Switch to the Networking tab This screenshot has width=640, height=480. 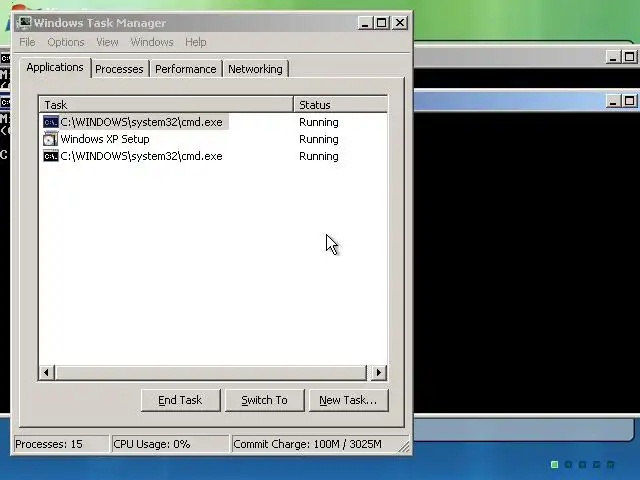click(x=256, y=69)
